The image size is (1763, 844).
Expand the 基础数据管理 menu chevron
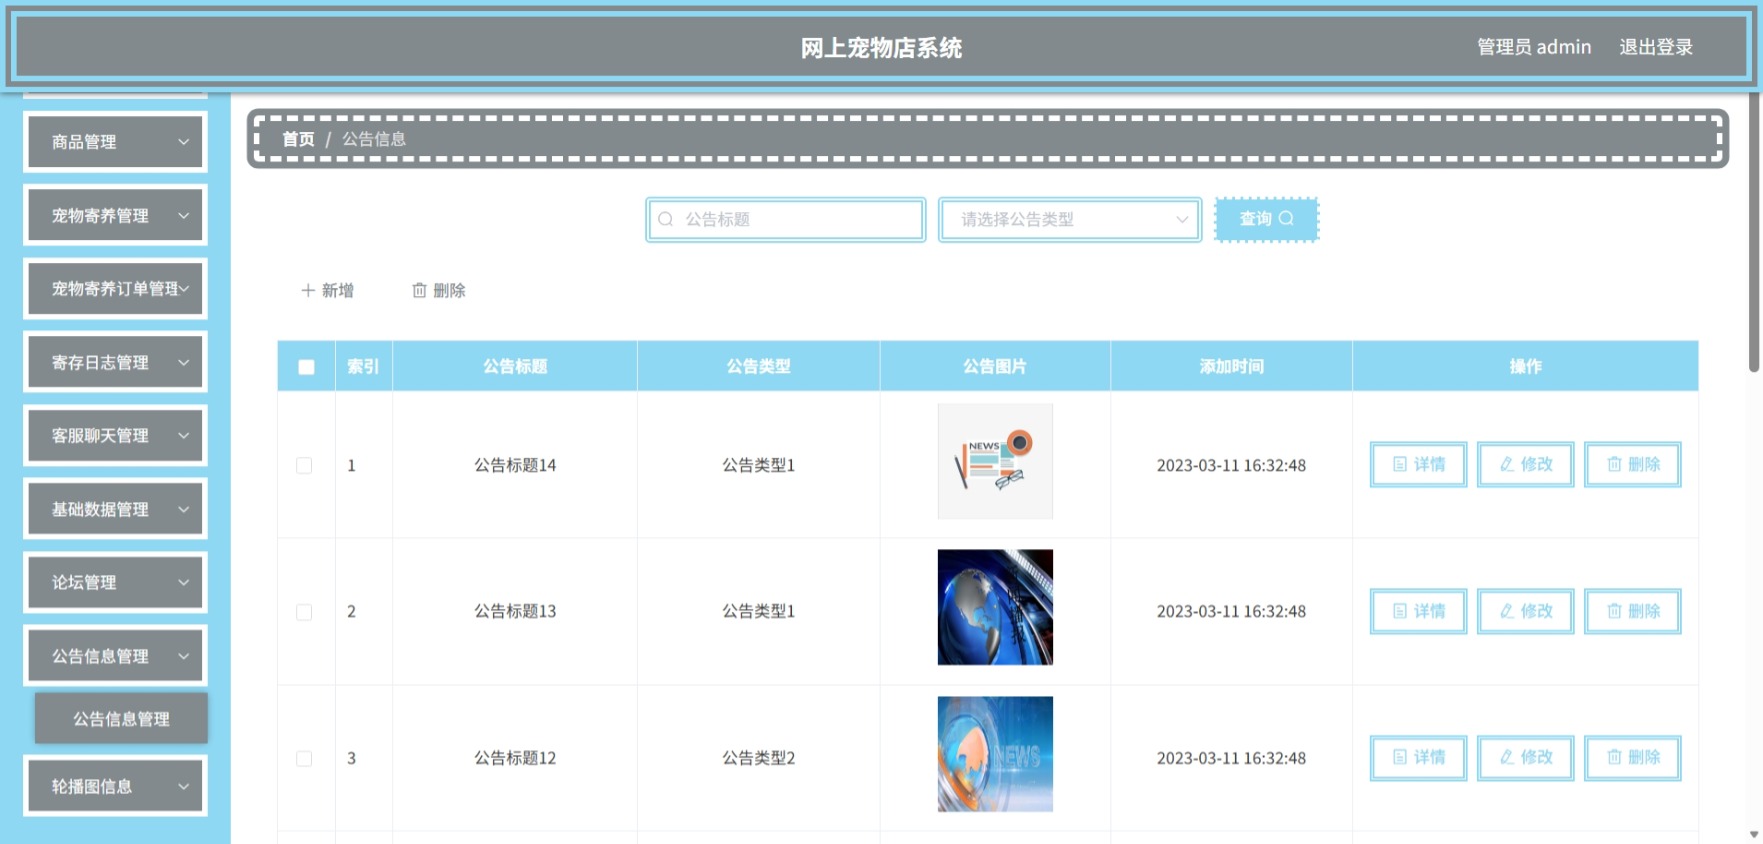pos(184,509)
